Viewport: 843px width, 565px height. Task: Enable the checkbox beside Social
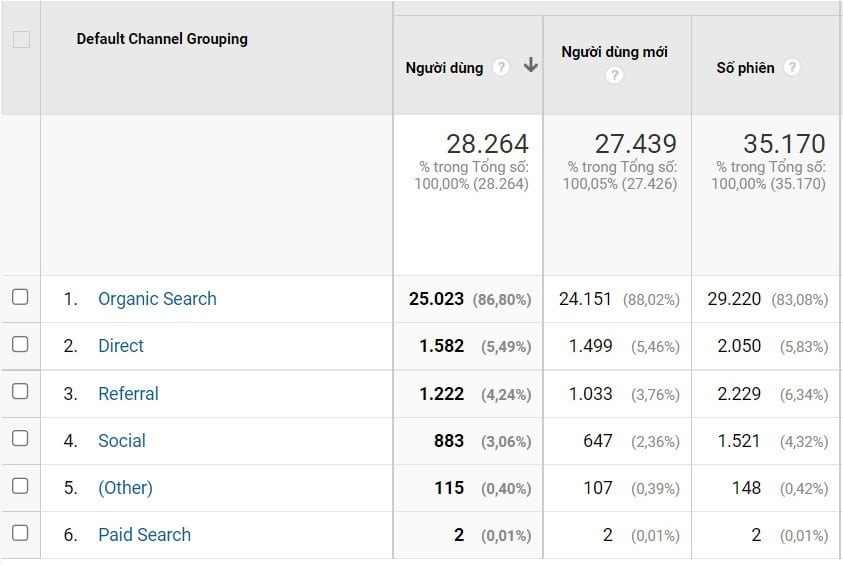20,439
